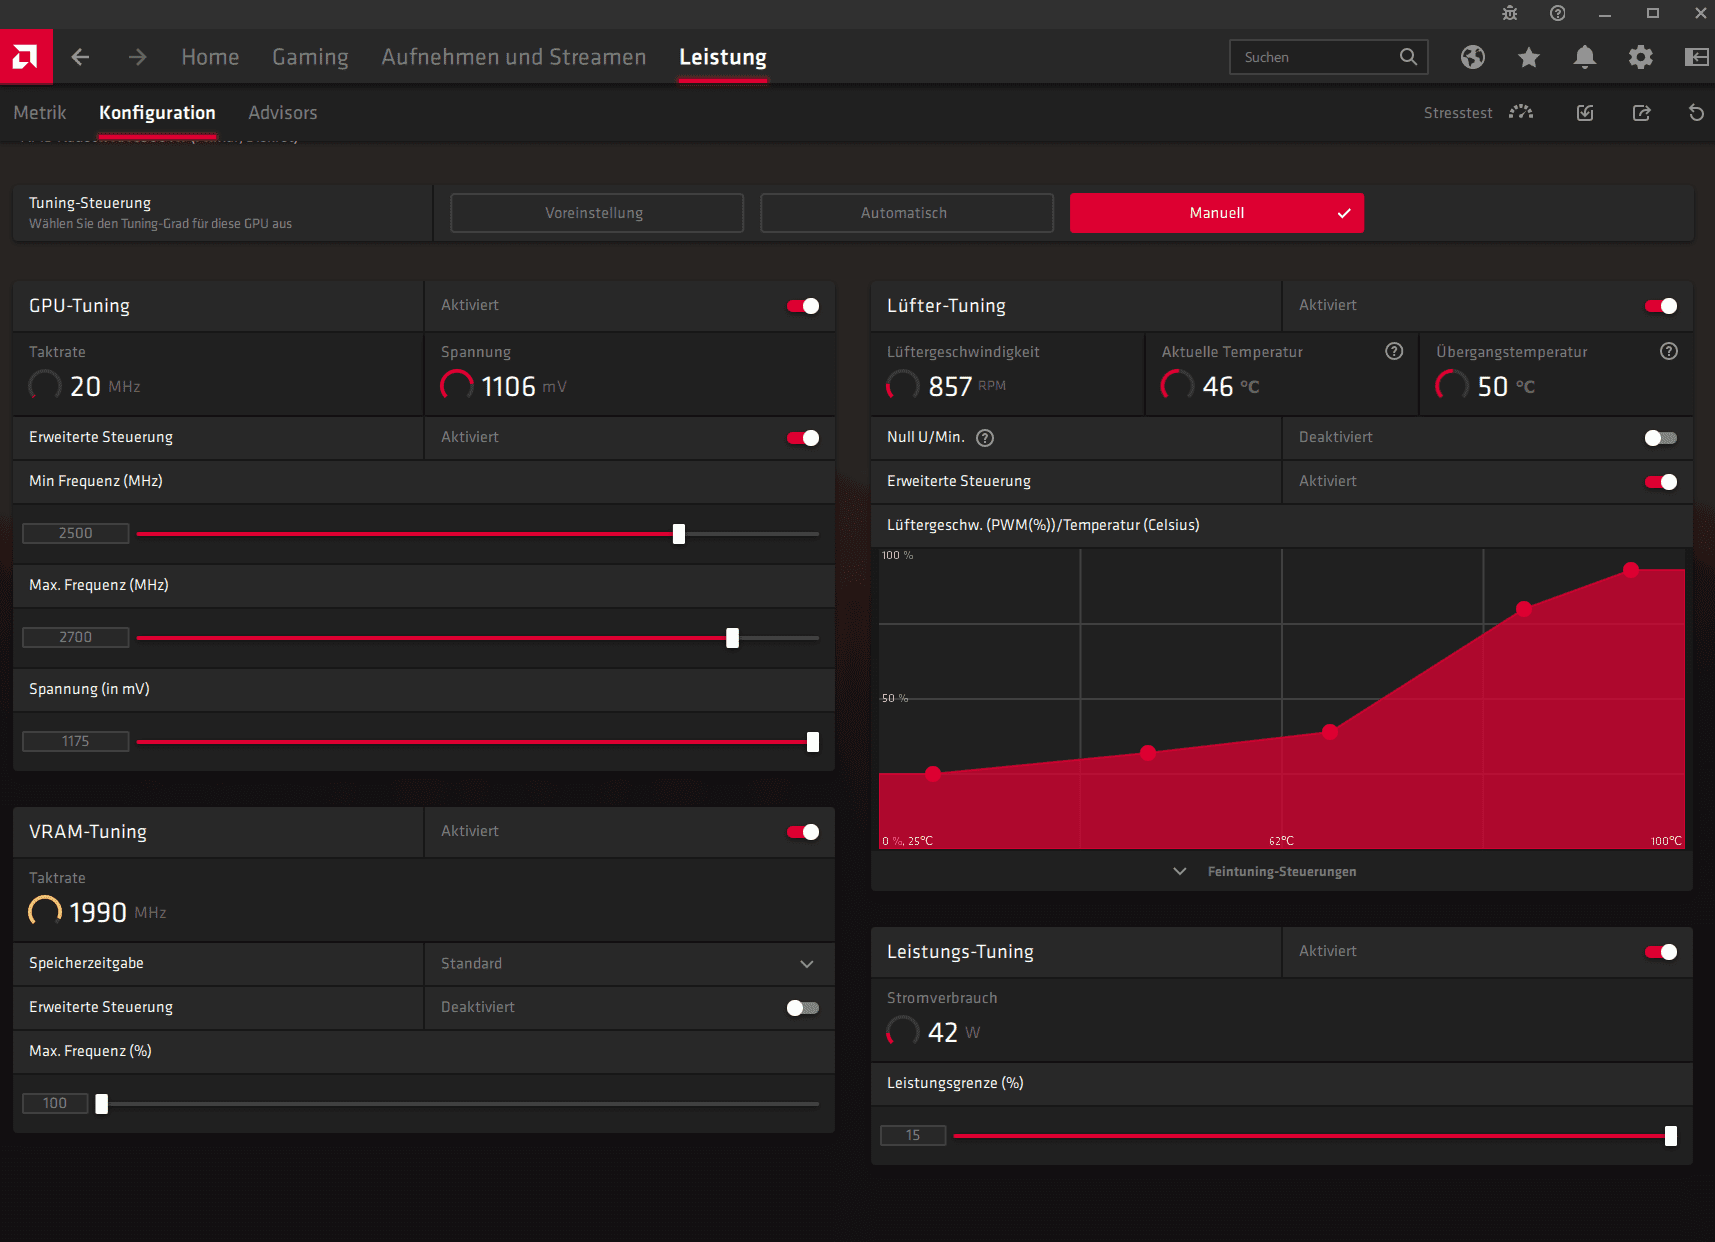Click the Stresstest label
Viewport: 1715px width, 1242px height.
[x=1457, y=113]
